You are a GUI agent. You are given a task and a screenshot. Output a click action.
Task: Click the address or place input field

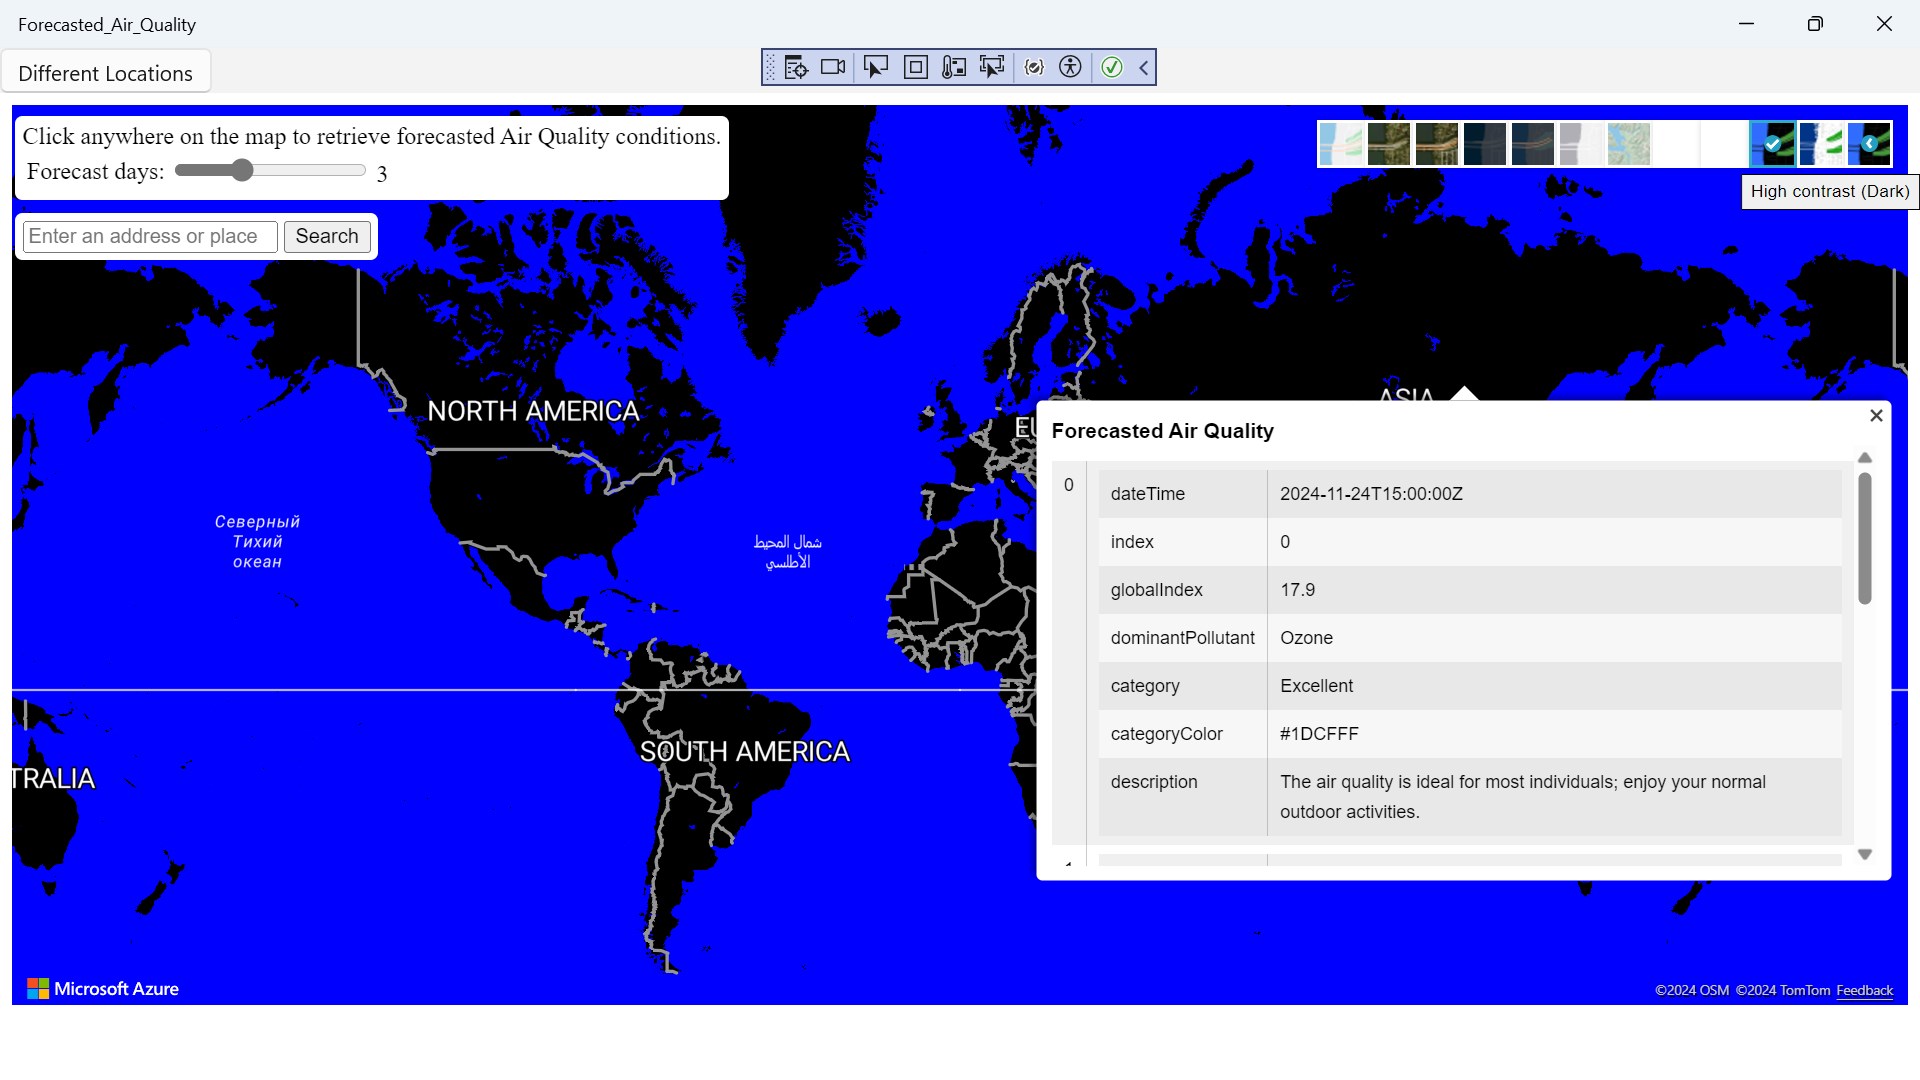[150, 236]
